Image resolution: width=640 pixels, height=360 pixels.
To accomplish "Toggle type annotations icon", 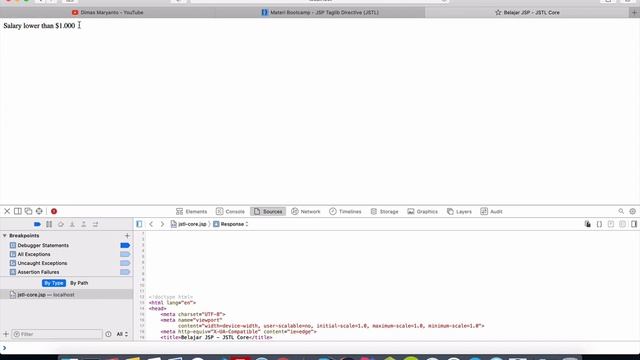I will click(x=611, y=224).
